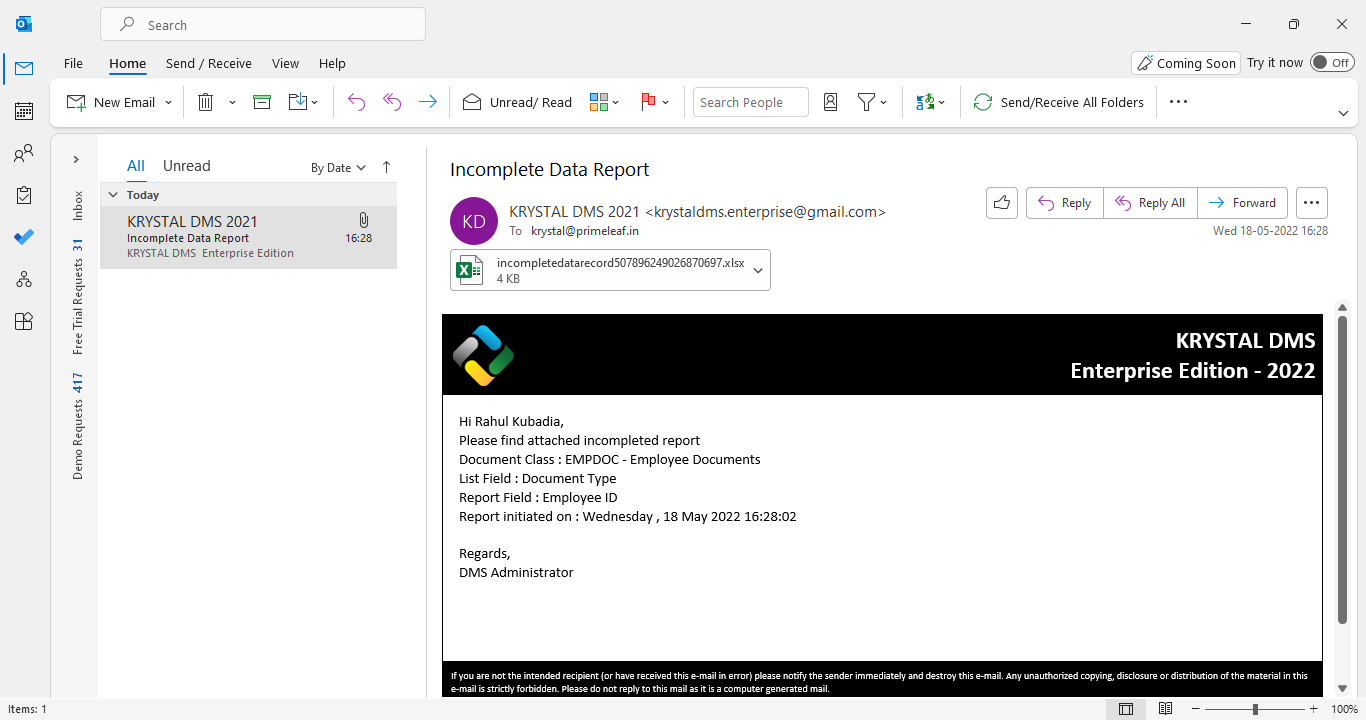The image size is (1366, 720).
Task: Click the Send/Receive All Folders icon
Action: 982,101
